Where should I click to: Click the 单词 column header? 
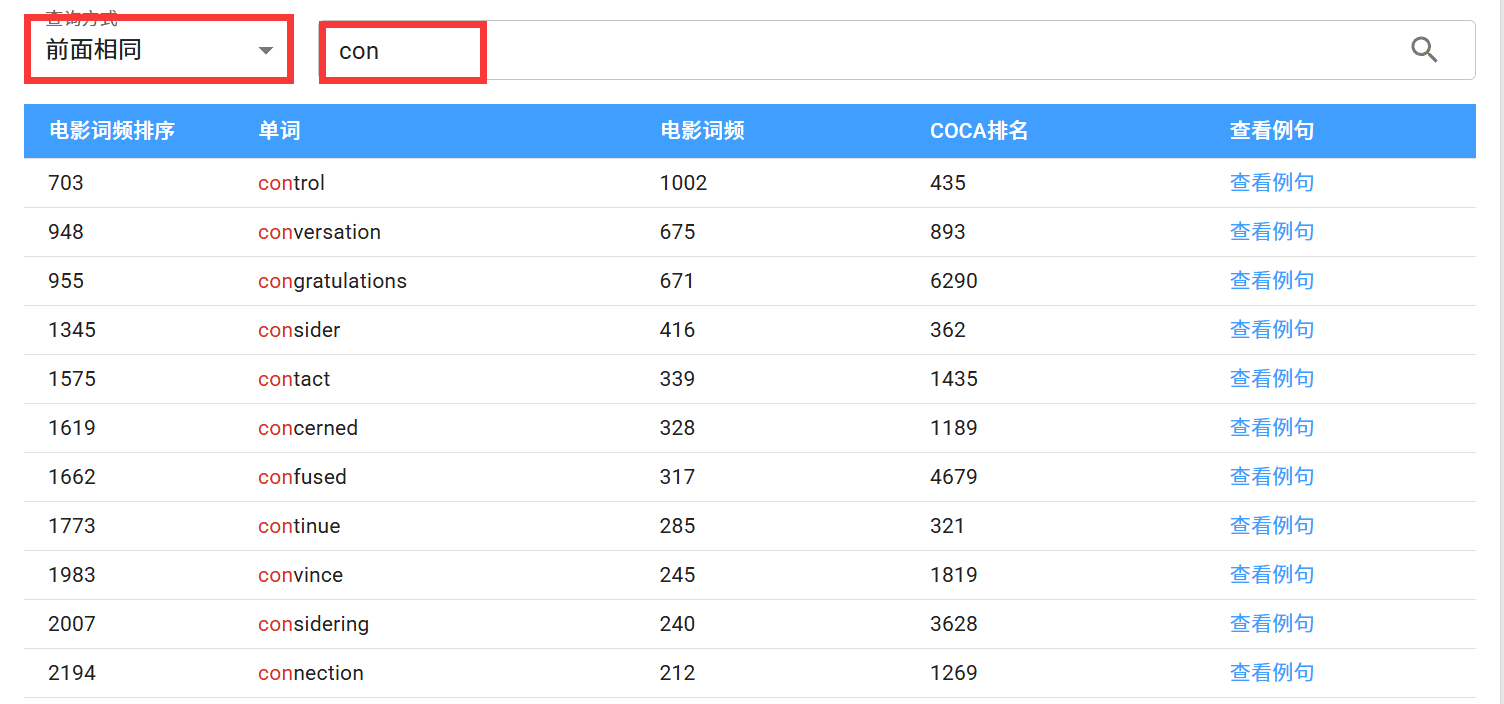[x=279, y=131]
